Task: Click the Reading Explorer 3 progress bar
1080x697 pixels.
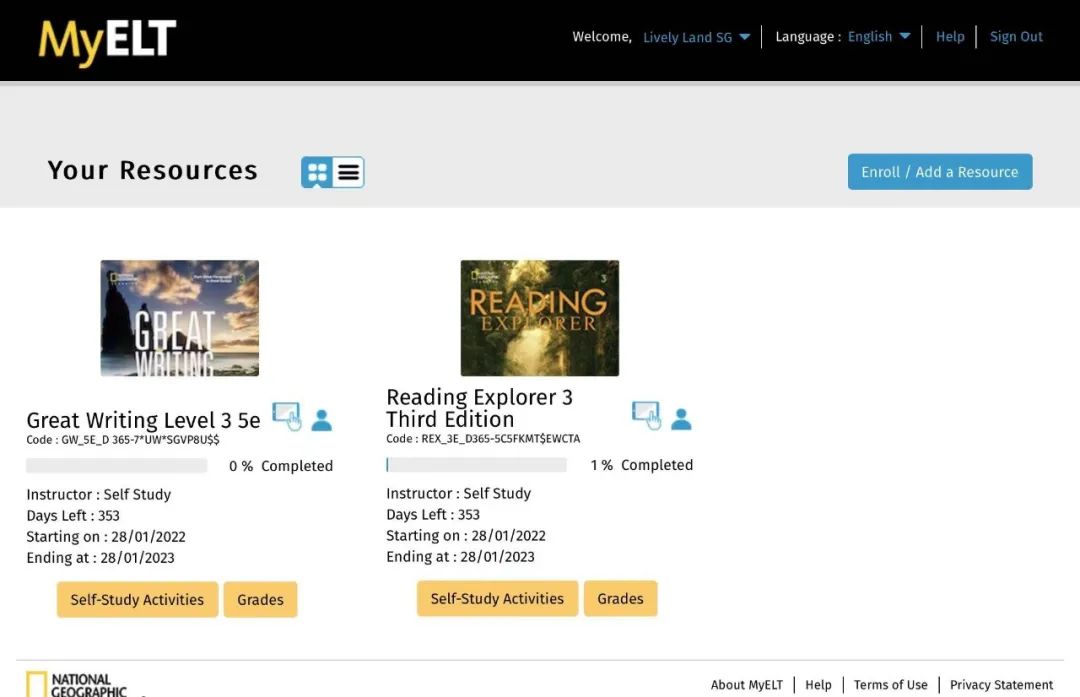Action: click(476, 465)
